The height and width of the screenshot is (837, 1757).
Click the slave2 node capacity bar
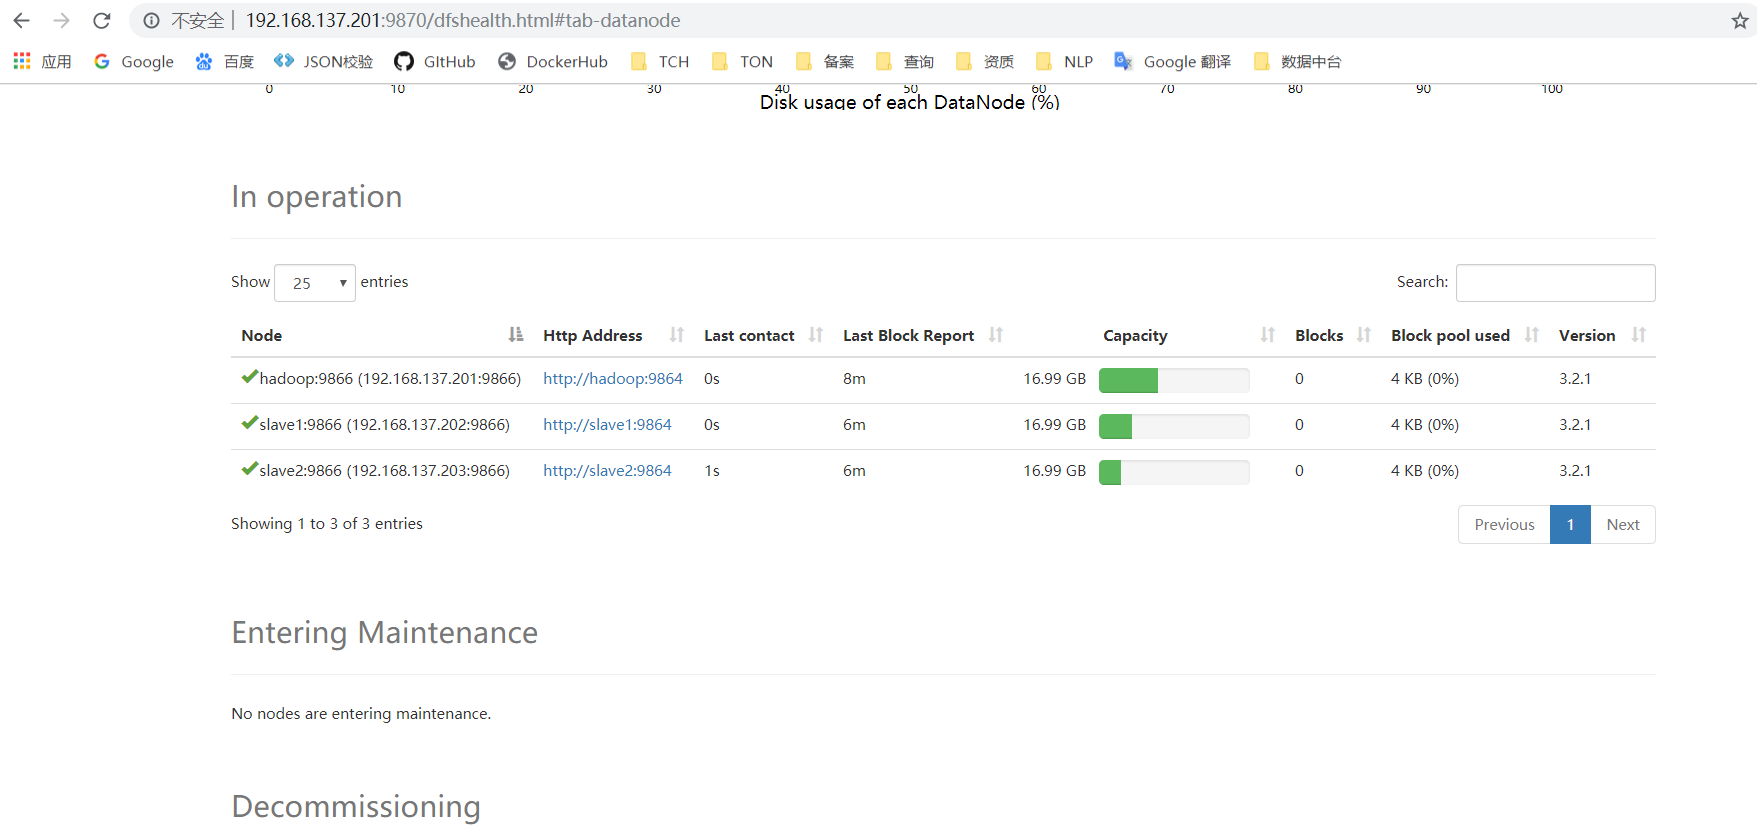[x=1174, y=472]
